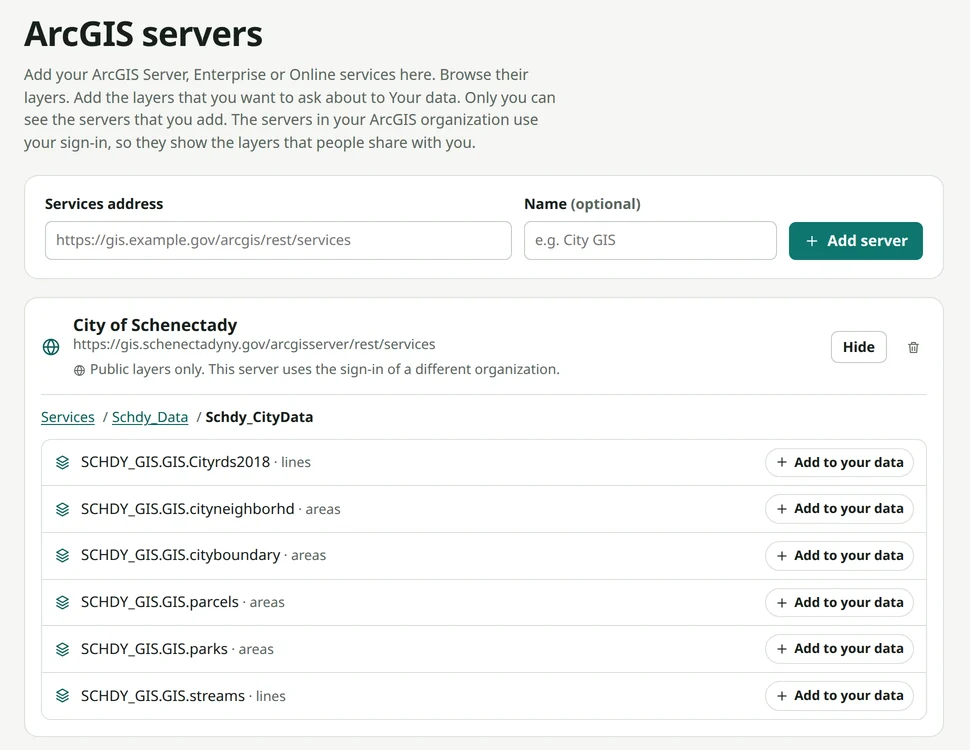Click the Services address field label
Viewport: 970px width, 750px height.
(104, 204)
